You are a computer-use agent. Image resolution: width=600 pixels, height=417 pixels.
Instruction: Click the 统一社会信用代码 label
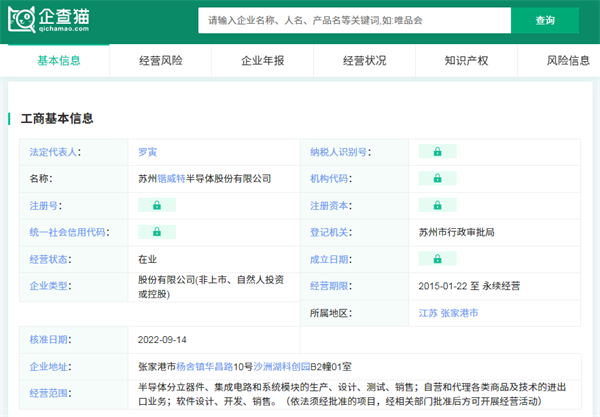pos(69,232)
